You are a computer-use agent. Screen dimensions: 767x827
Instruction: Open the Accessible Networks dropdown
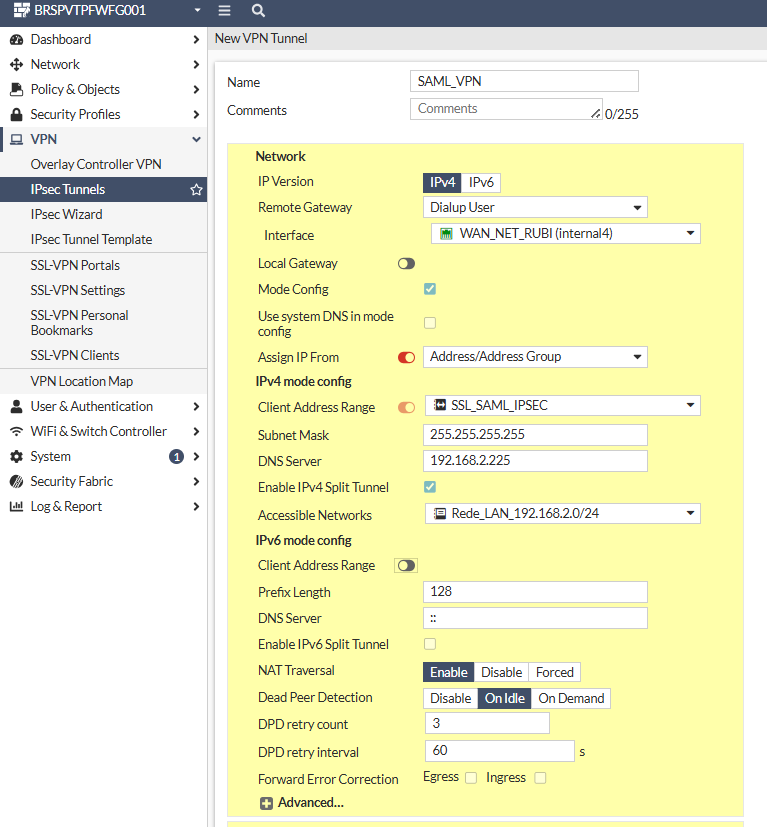(x=561, y=514)
